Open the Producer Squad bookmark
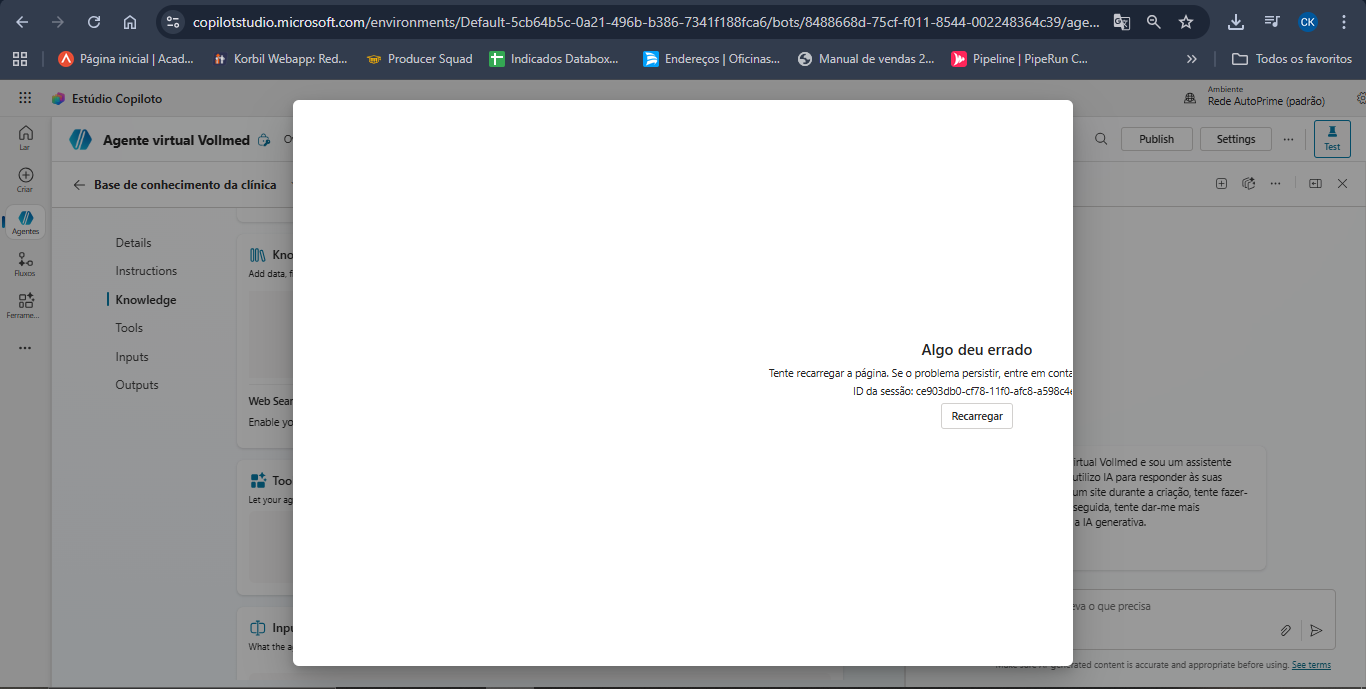 click(419, 59)
